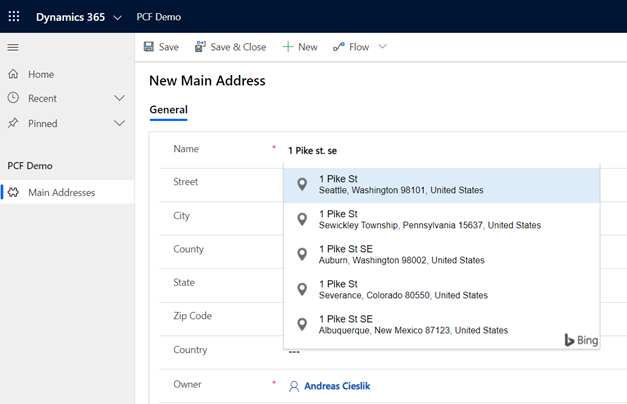This screenshot has width=627, height=404.
Task: Click the Zip Code field label
Action: click(x=192, y=316)
